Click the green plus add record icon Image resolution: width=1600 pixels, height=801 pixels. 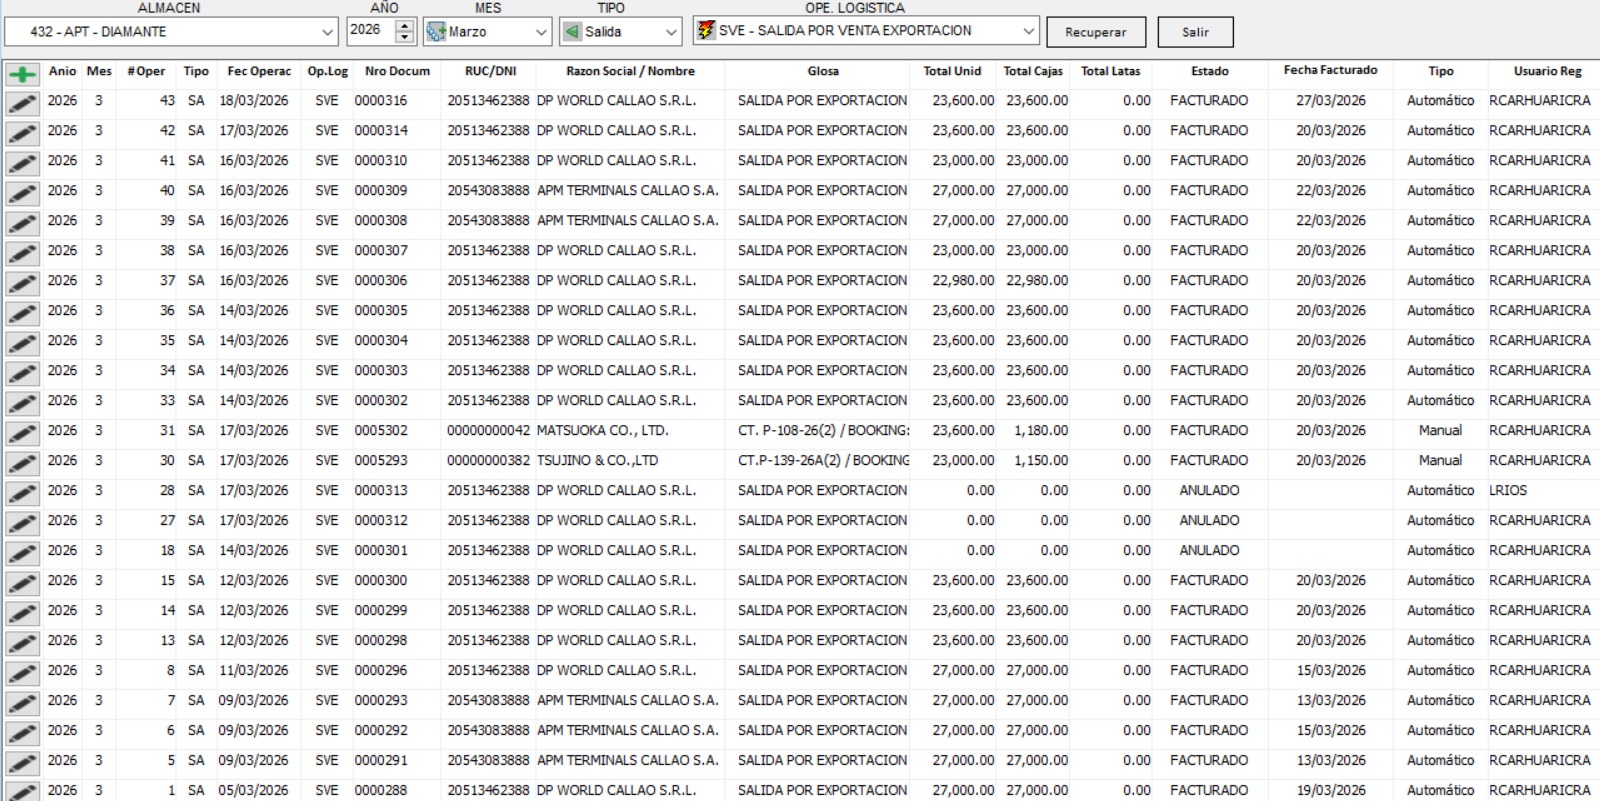coord(22,73)
